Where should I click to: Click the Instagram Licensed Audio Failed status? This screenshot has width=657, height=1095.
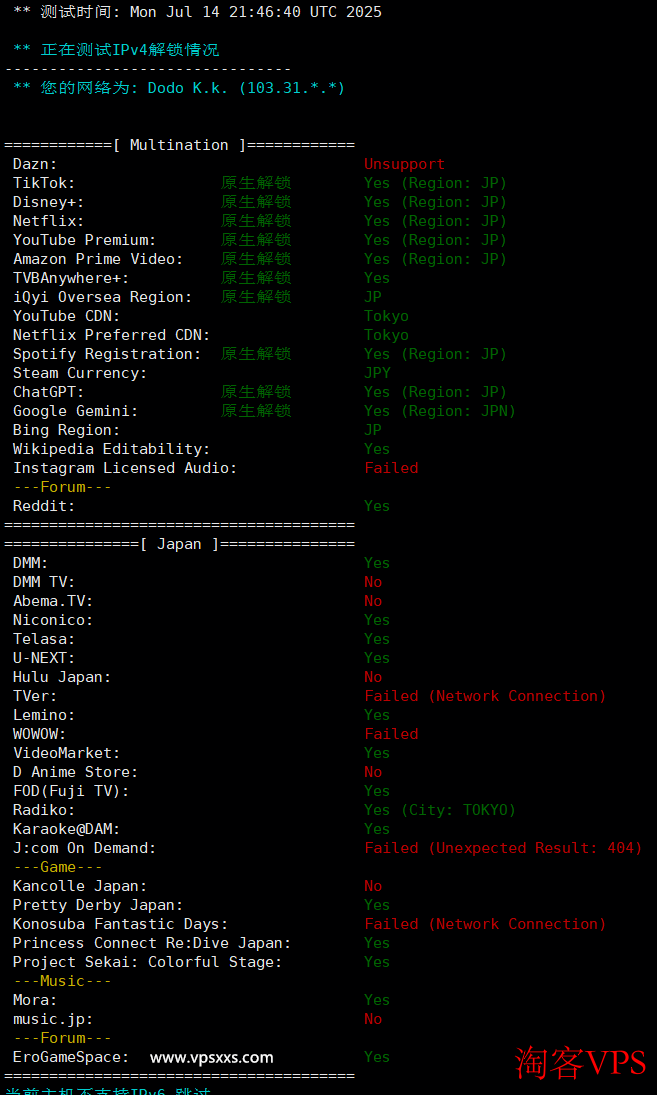tap(391, 468)
